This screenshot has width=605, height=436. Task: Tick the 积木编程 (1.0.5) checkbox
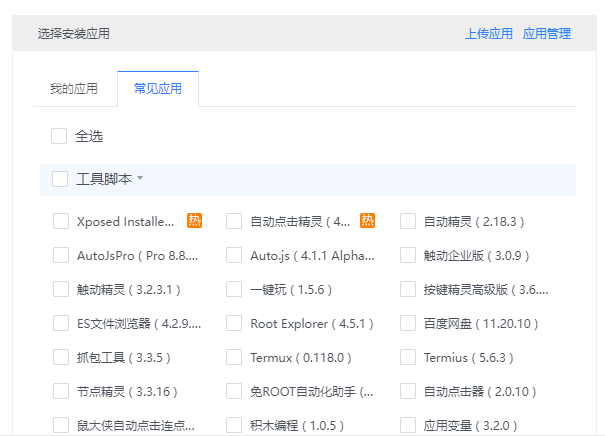point(234,425)
